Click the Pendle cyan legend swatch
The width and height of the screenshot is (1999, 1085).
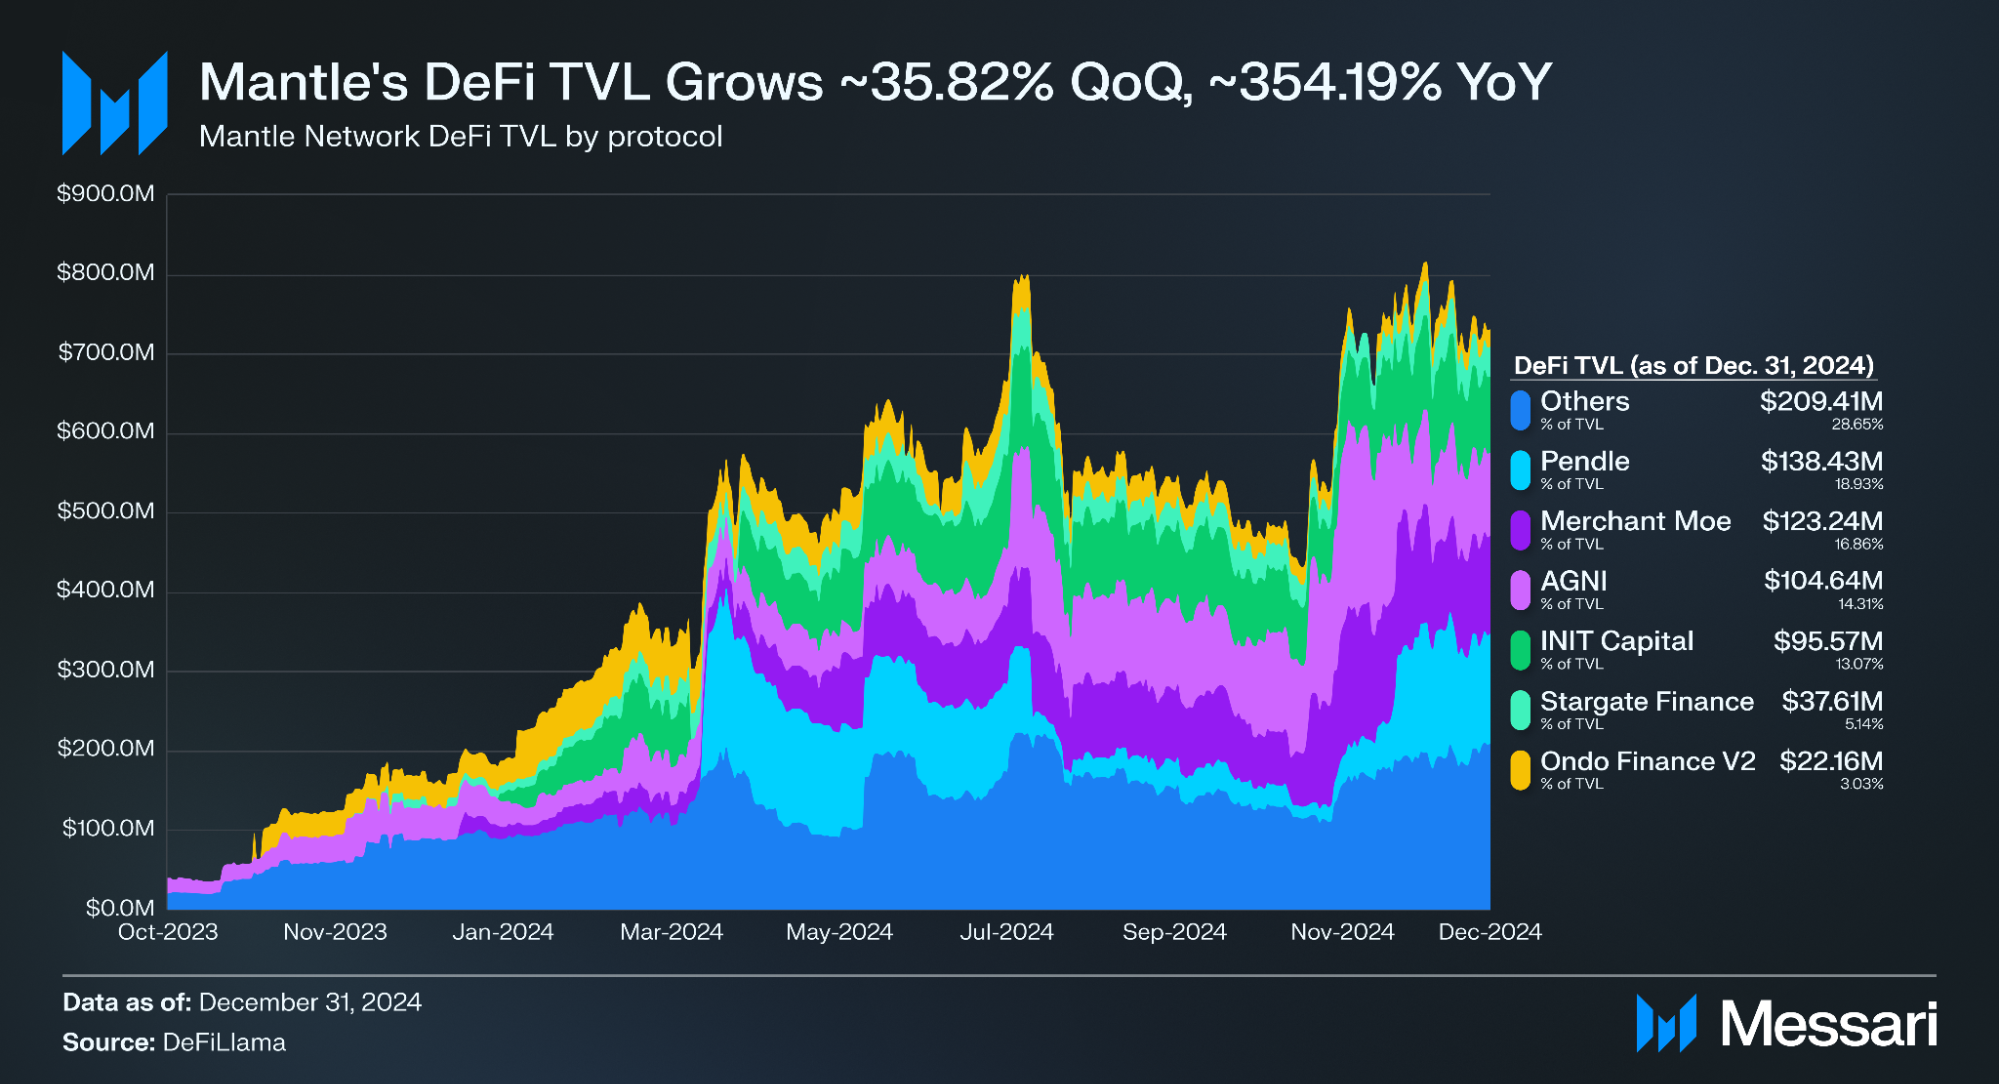click(1520, 470)
